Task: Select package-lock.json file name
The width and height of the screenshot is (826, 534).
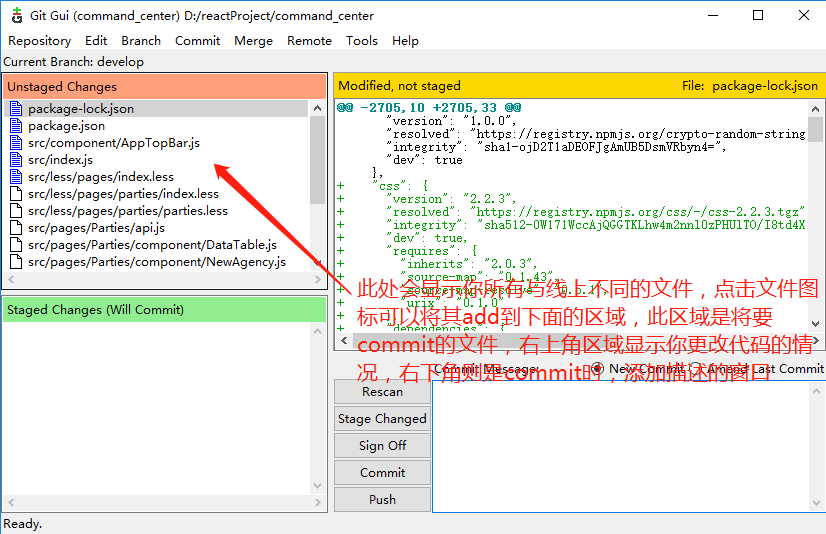Action: pos(81,108)
